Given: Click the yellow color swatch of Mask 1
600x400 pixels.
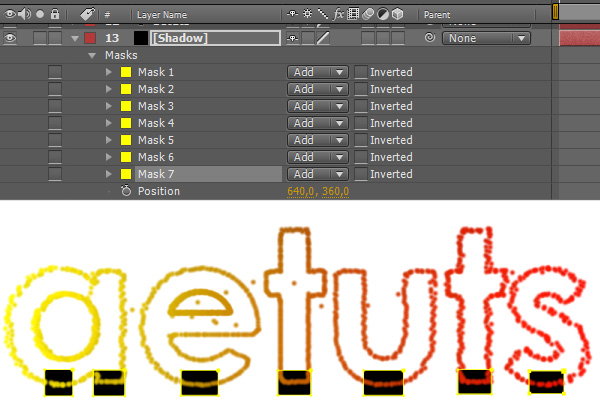Looking at the screenshot, I should coord(126,72).
